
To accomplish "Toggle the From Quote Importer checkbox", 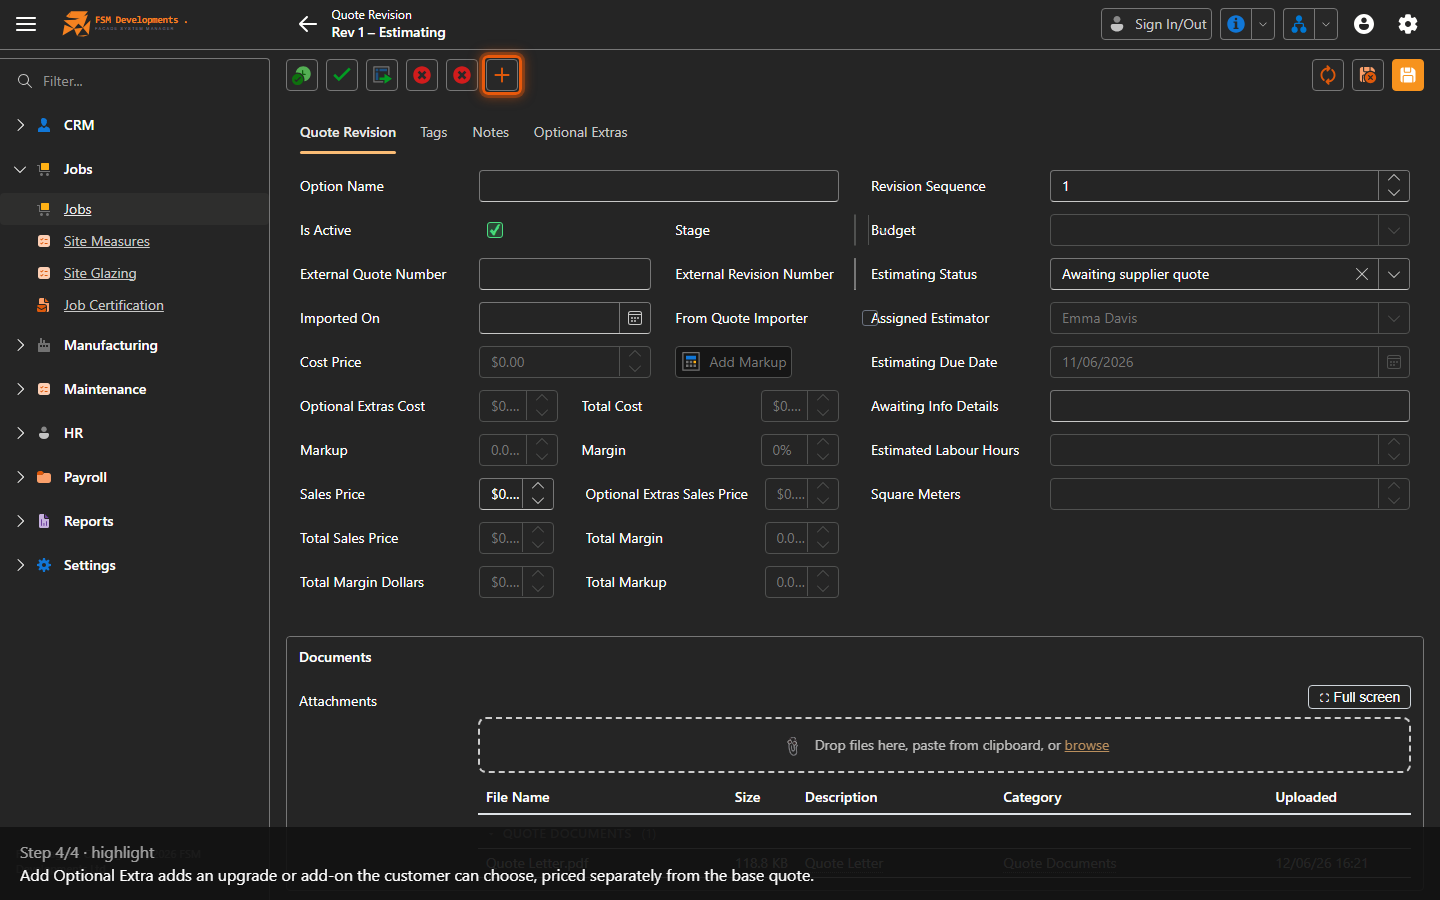I will click(870, 318).
